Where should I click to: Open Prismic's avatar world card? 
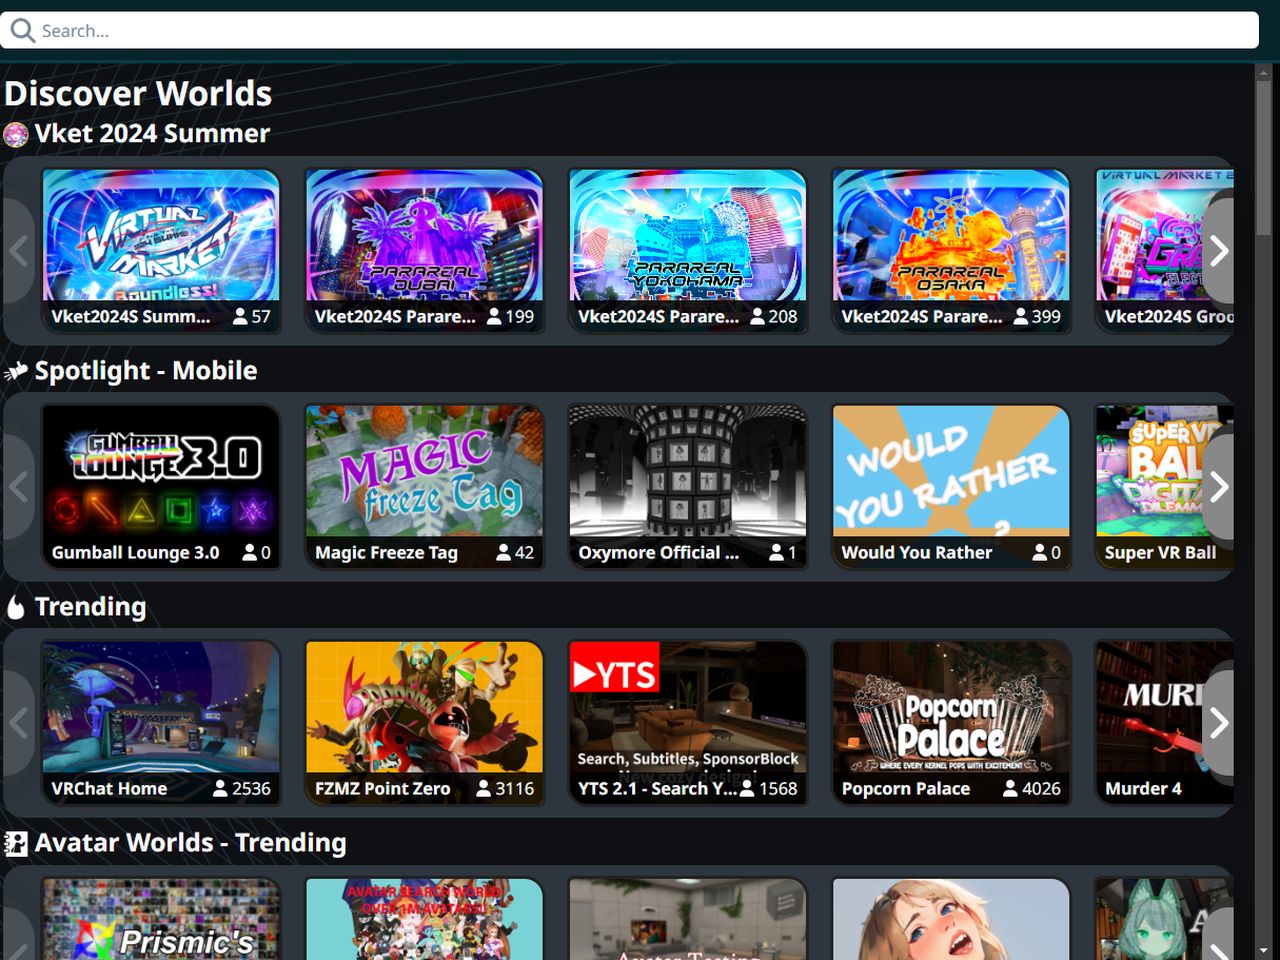pos(161,918)
